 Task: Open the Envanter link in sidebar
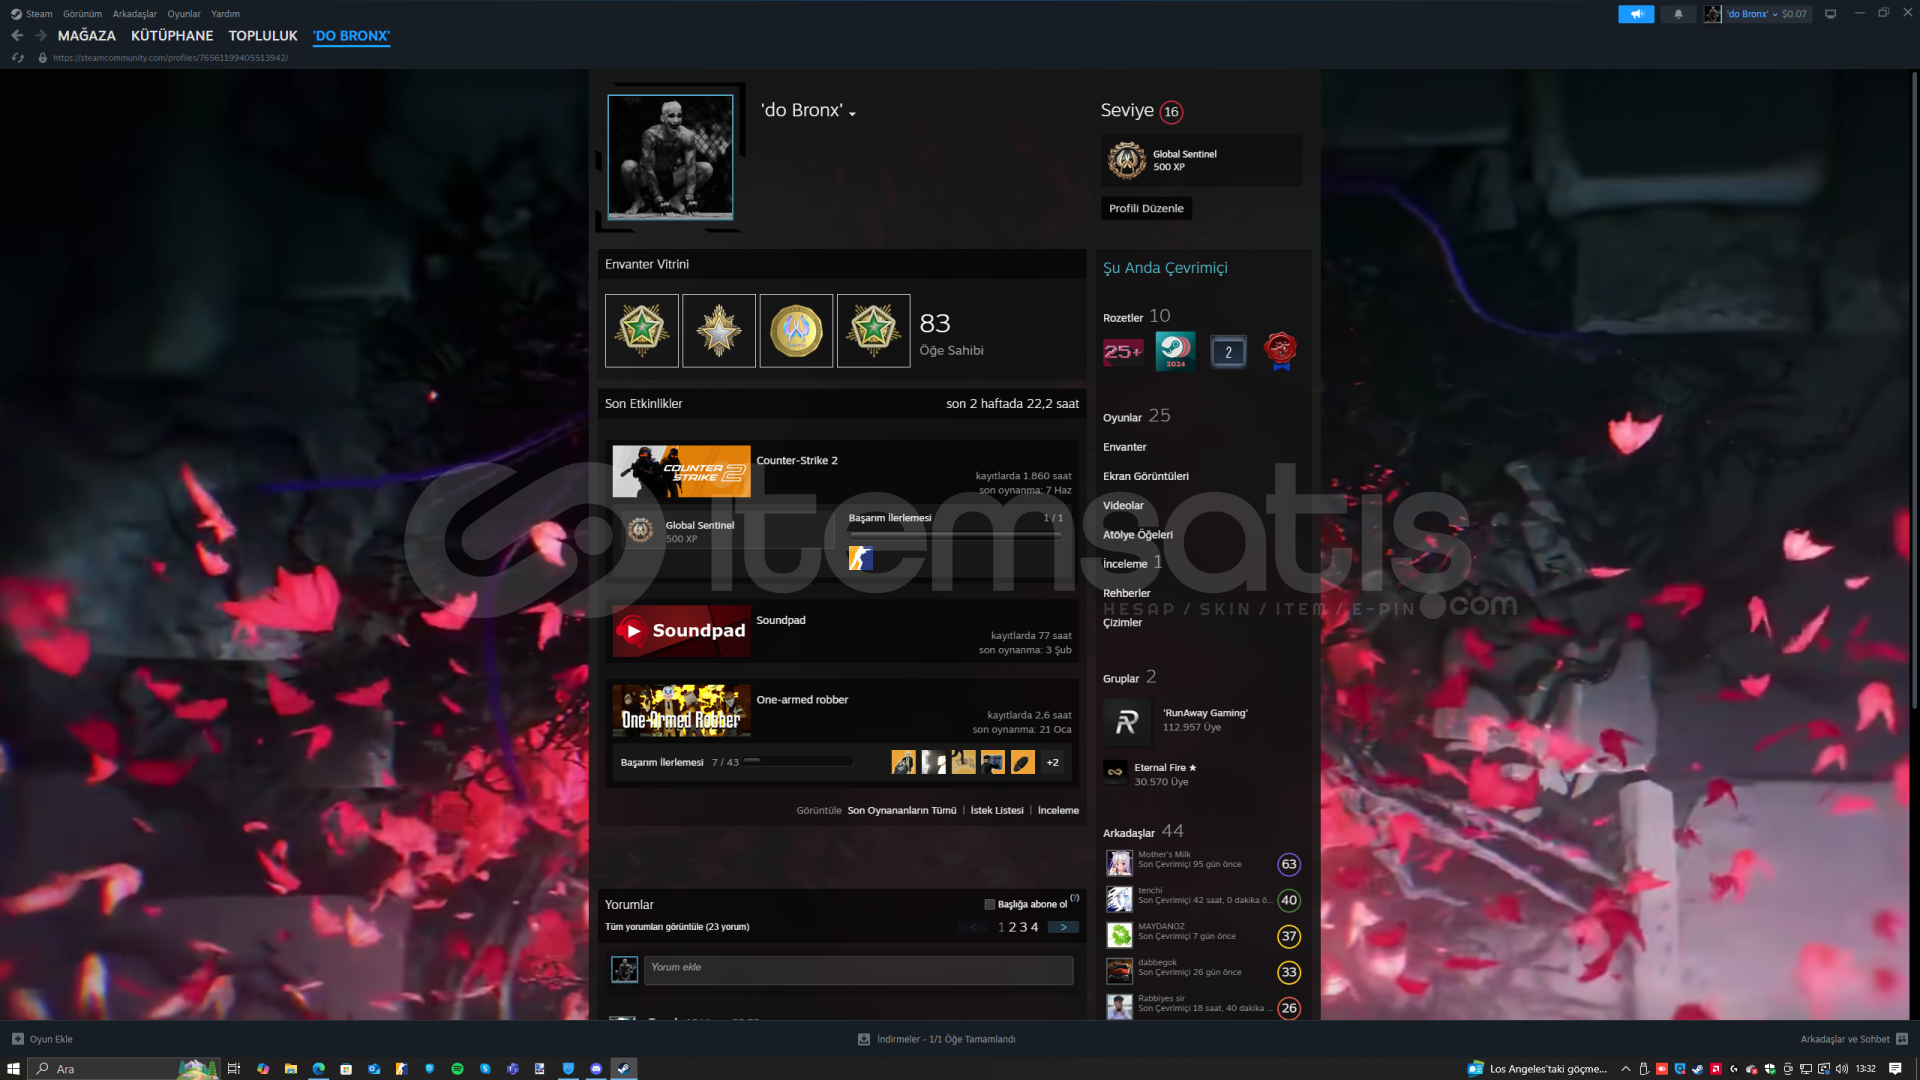tap(1125, 447)
